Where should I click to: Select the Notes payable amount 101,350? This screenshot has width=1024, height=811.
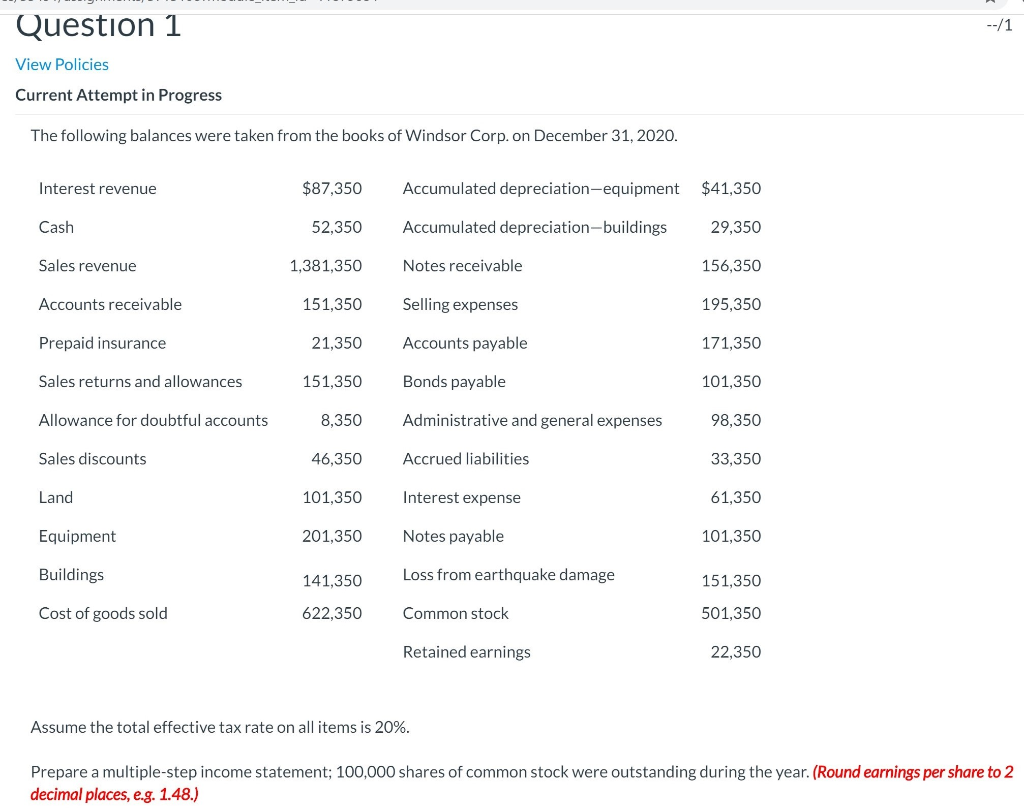[731, 536]
